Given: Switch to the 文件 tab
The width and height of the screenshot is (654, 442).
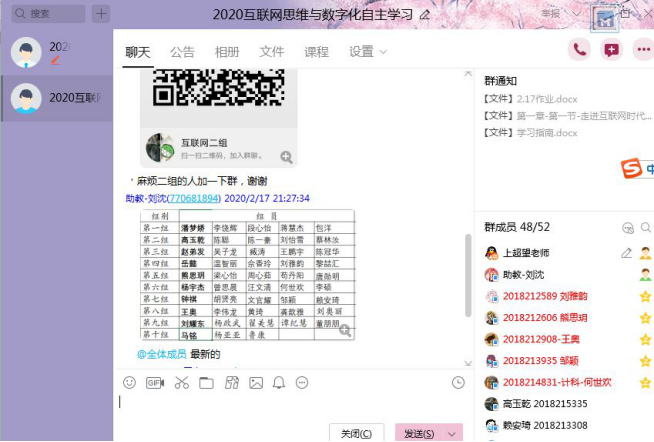Looking at the screenshot, I should click(271, 52).
